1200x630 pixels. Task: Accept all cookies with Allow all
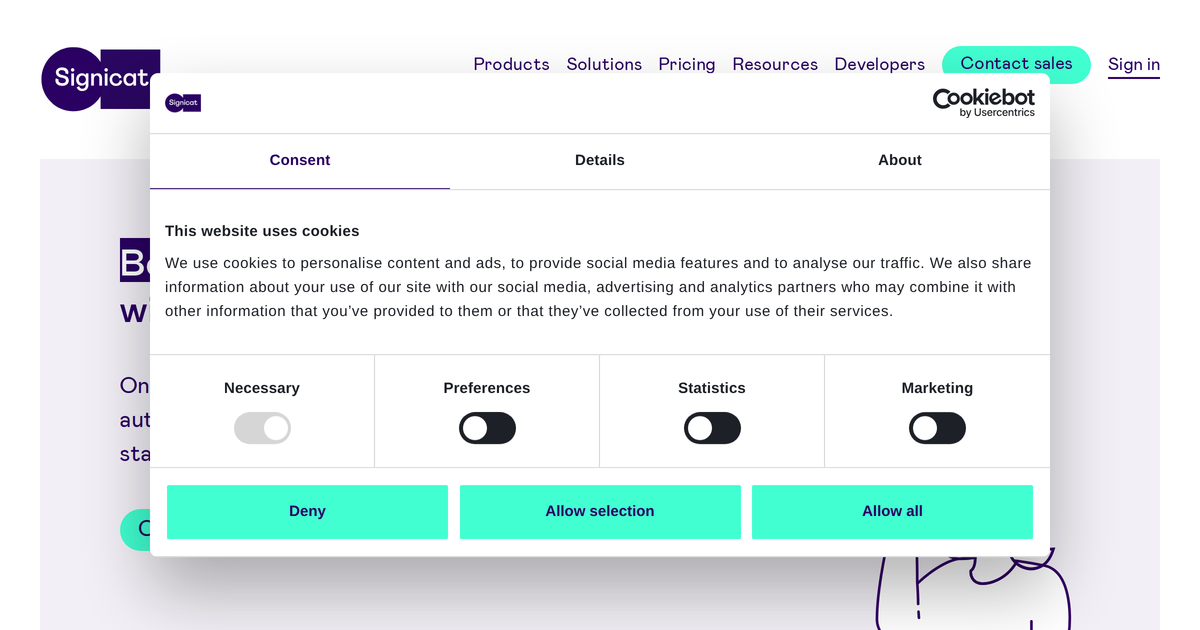point(892,511)
